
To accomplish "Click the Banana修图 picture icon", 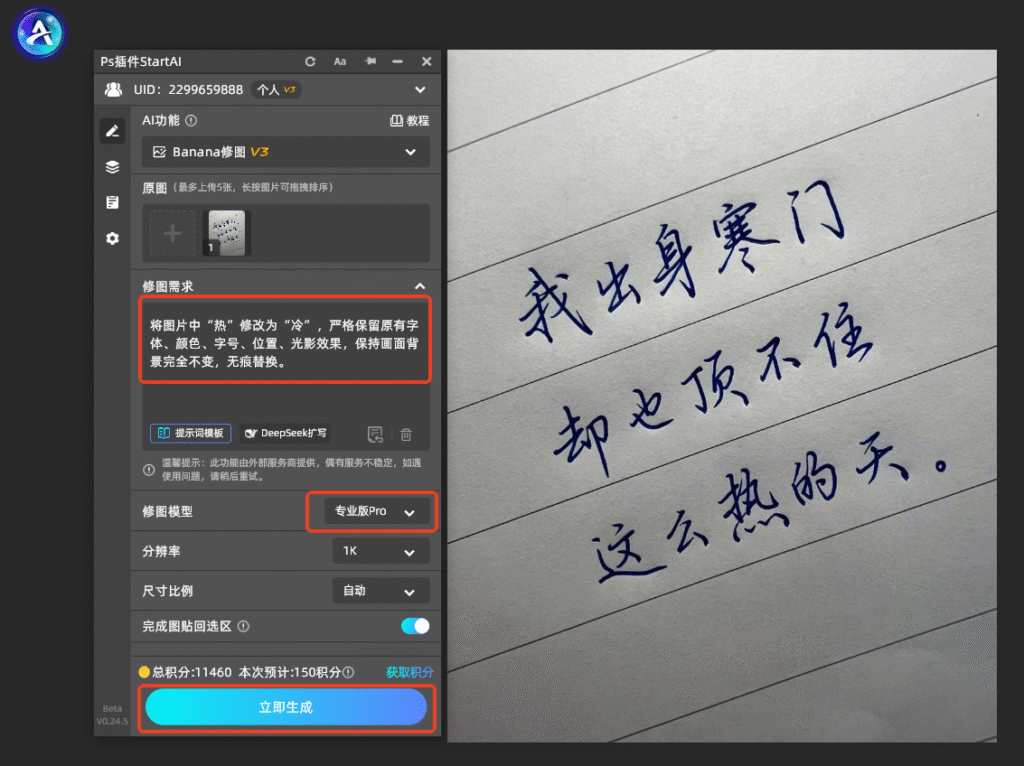I will click(x=159, y=152).
